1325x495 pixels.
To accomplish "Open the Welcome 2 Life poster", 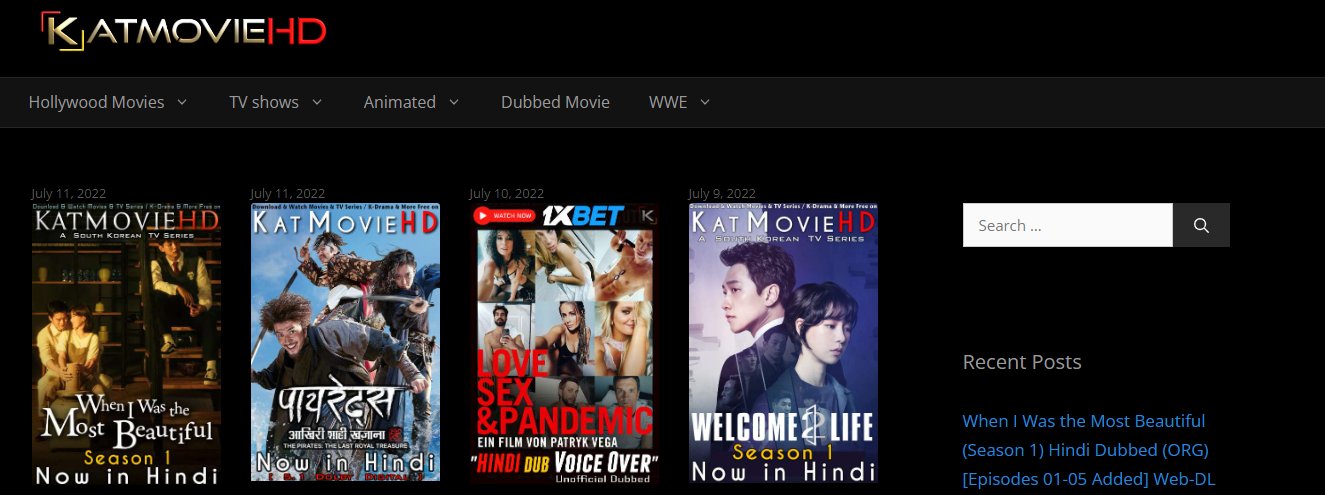I will [783, 342].
